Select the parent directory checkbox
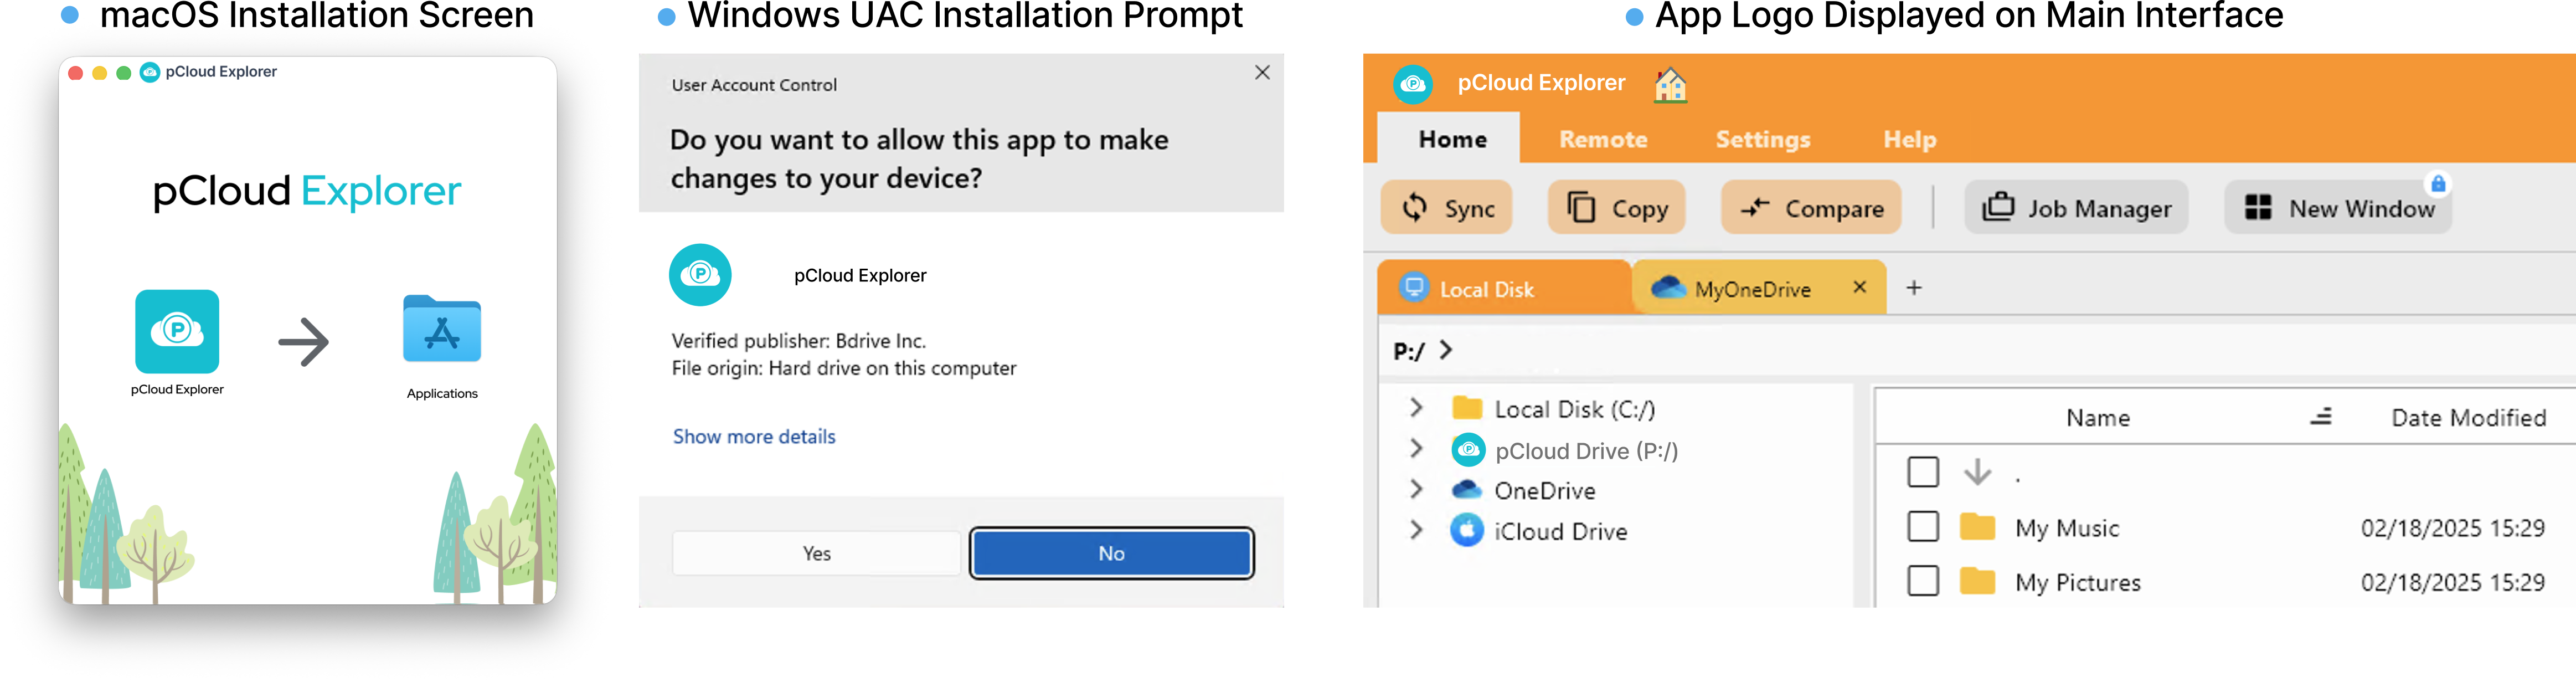The height and width of the screenshot is (682, 2576). (1923, 471)
